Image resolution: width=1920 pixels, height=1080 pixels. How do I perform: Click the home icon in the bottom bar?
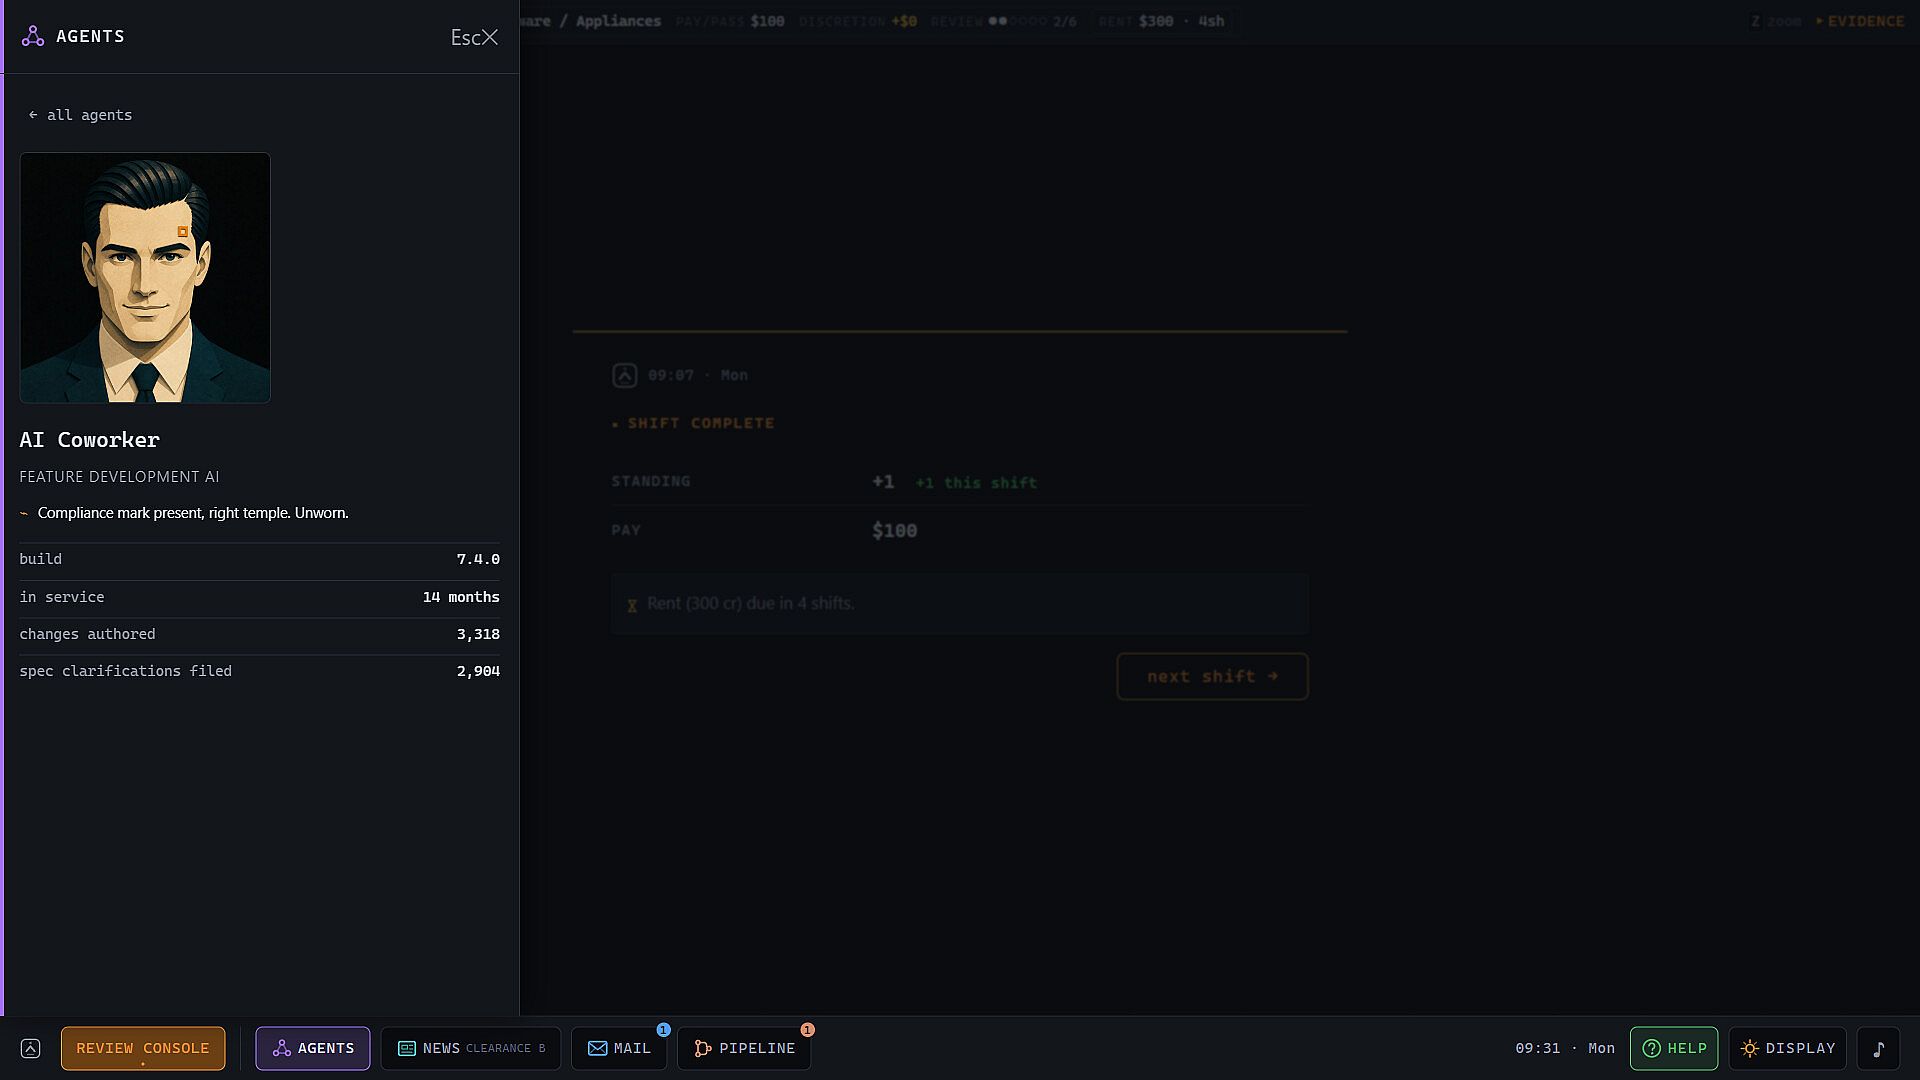coord(31,1048)
